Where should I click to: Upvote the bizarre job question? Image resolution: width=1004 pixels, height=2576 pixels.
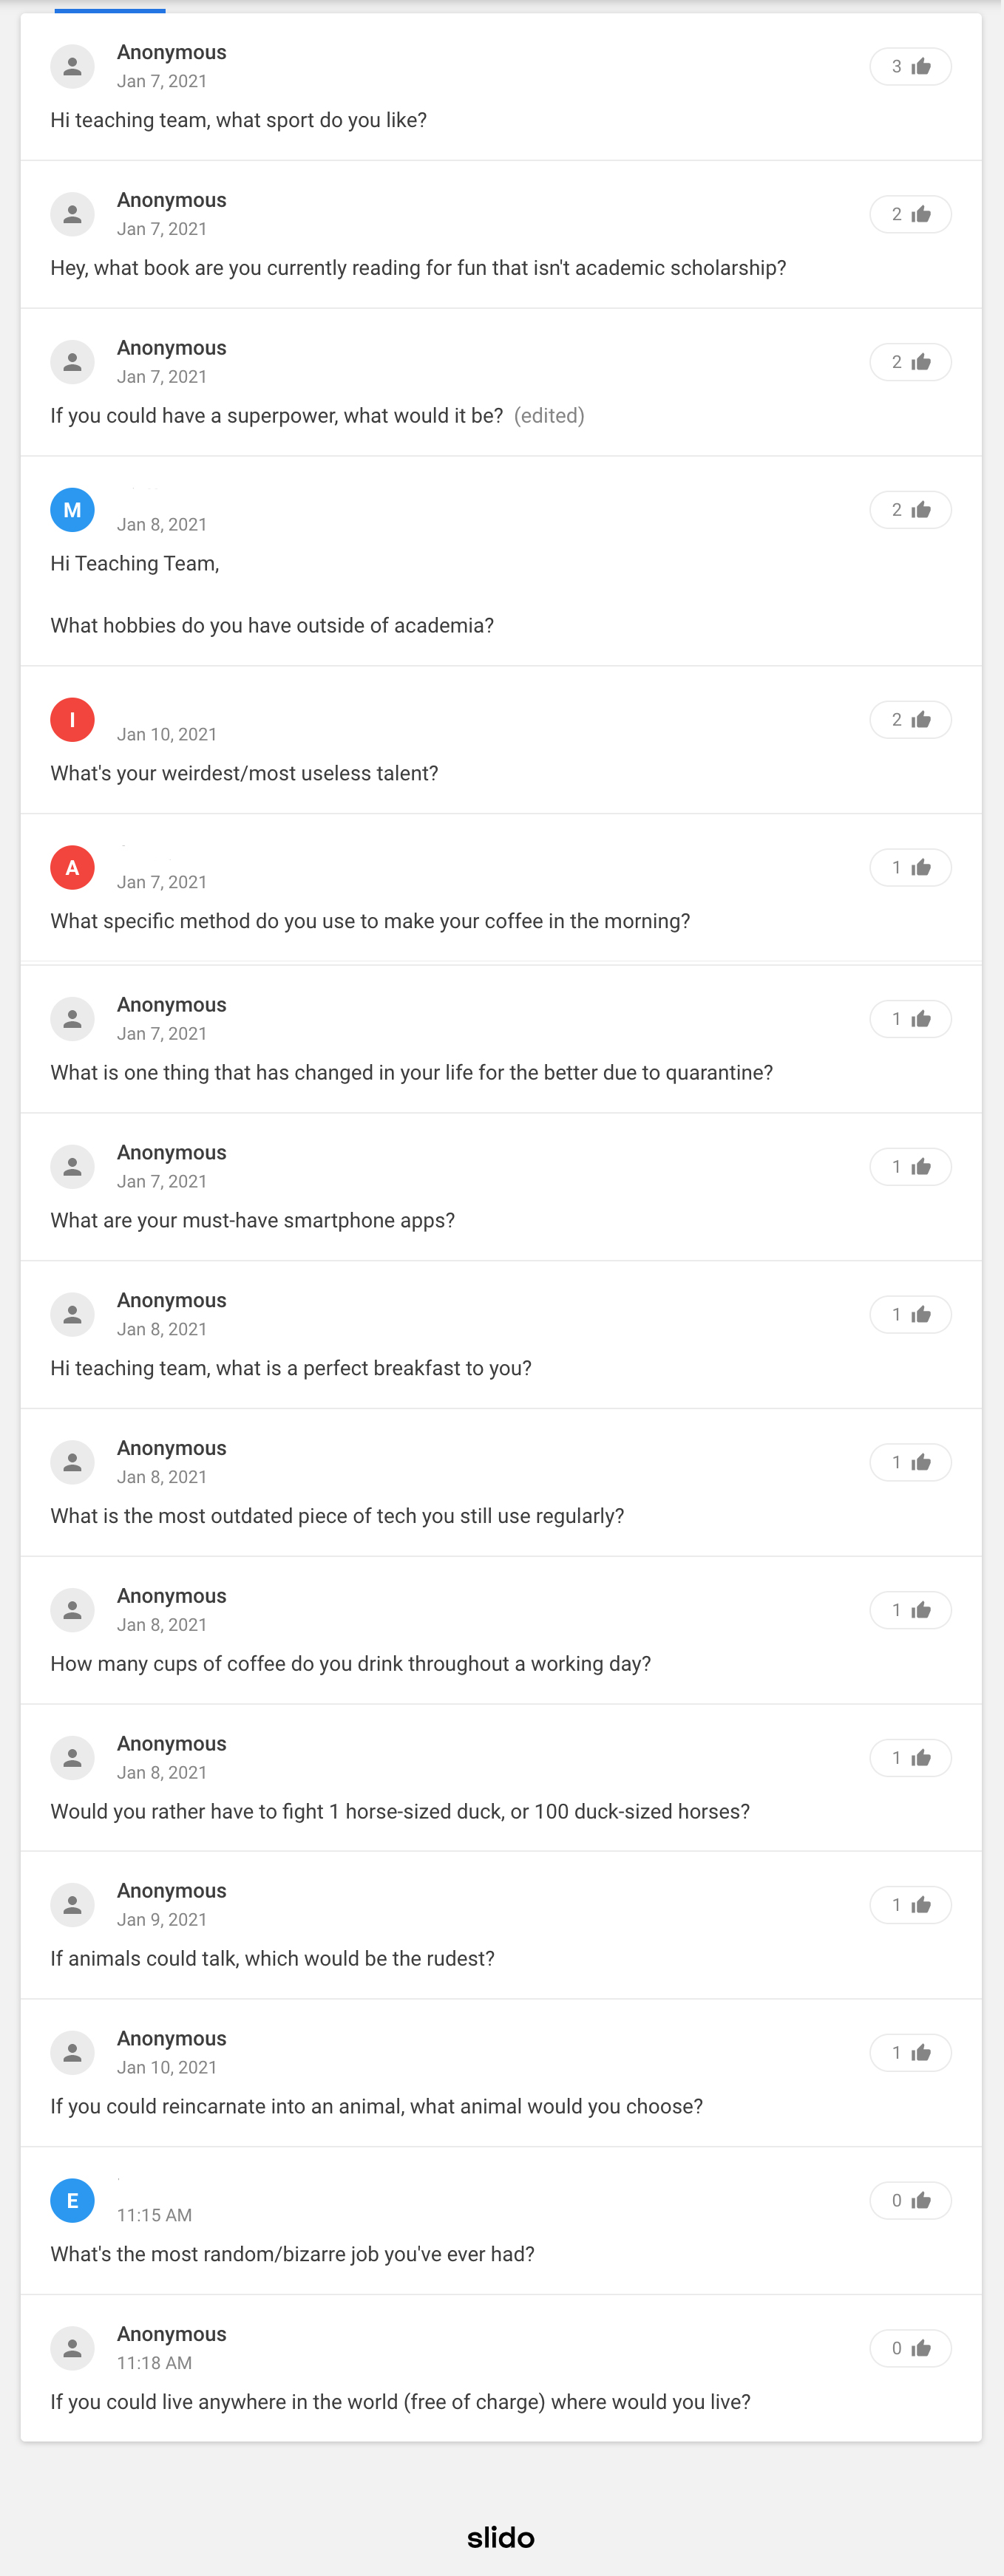click(910, 2201)
